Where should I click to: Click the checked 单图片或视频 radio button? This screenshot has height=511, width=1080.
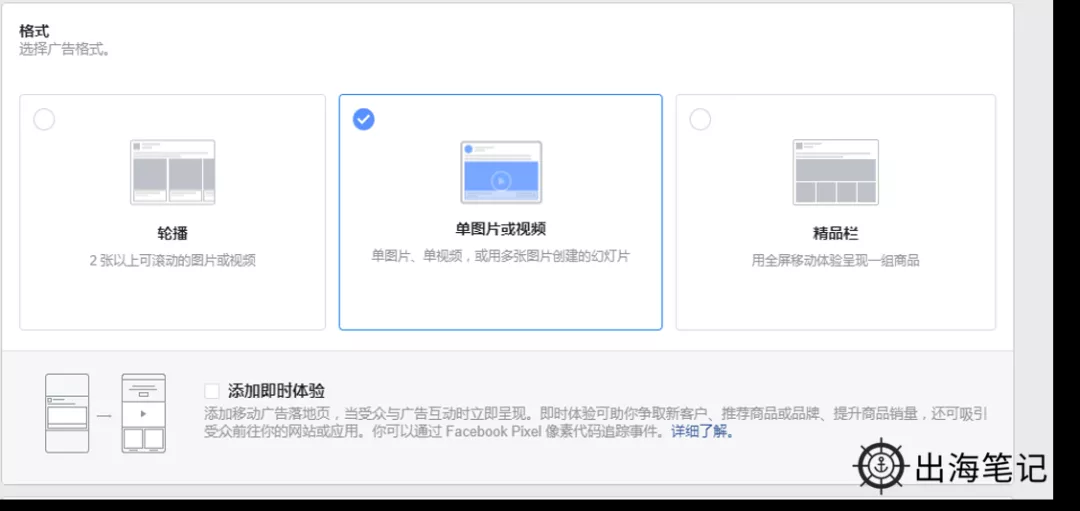click(364, 120)
